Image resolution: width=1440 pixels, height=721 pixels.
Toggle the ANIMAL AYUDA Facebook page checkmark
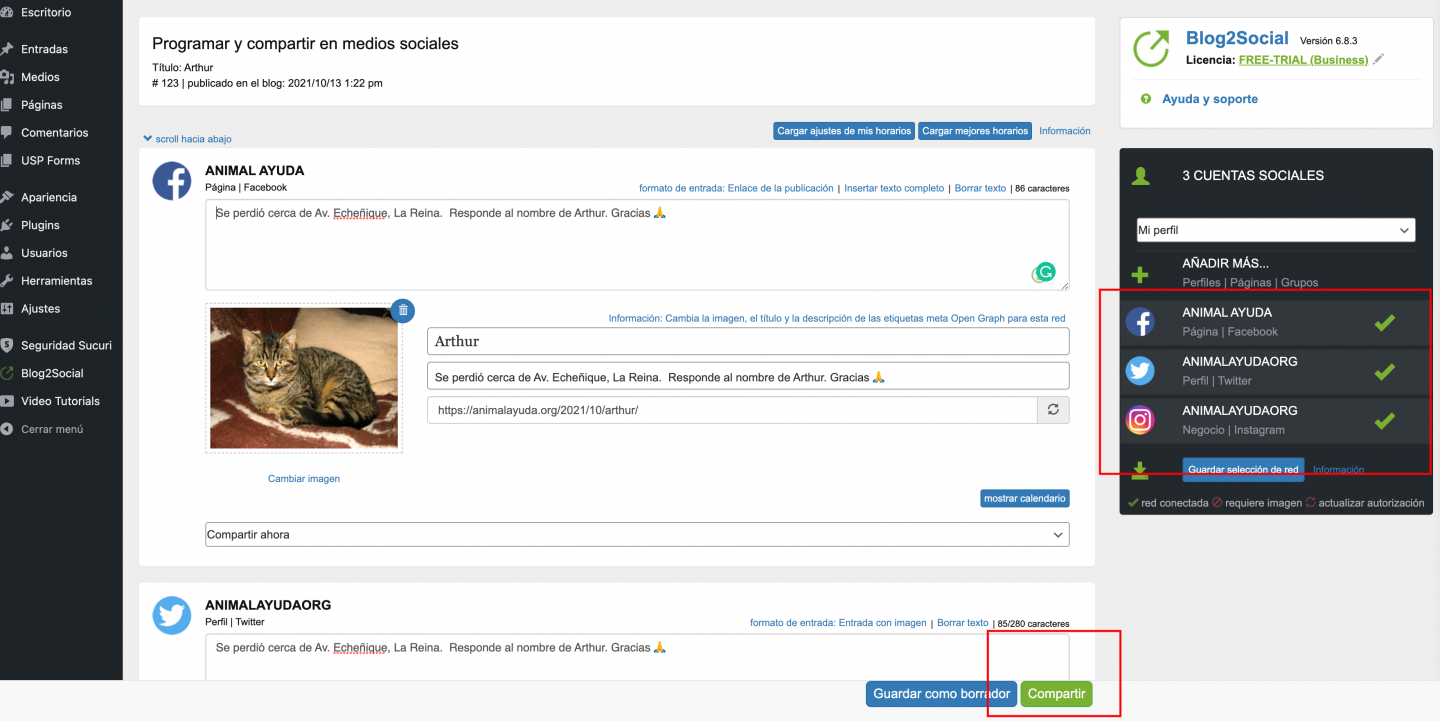(x=1384, y=322)
